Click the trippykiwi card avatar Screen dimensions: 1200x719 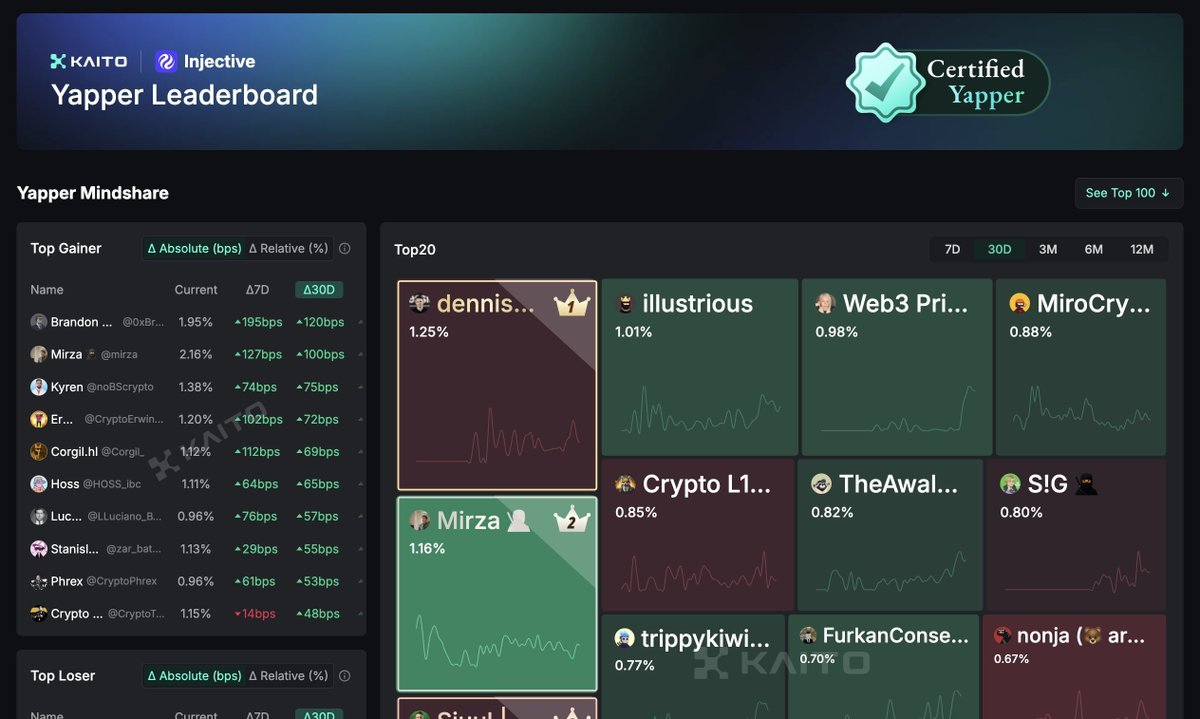click(x=624, y=638)
